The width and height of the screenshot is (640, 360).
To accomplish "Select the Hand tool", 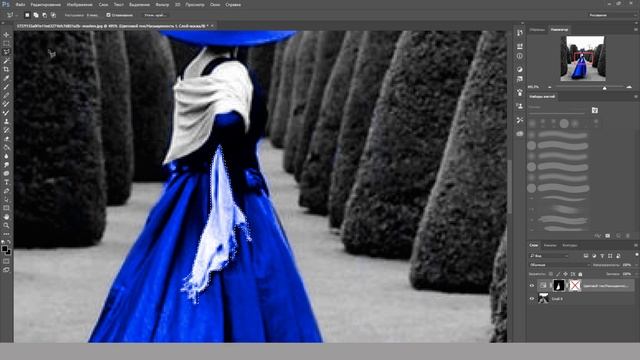I will [x=6, y=217].
